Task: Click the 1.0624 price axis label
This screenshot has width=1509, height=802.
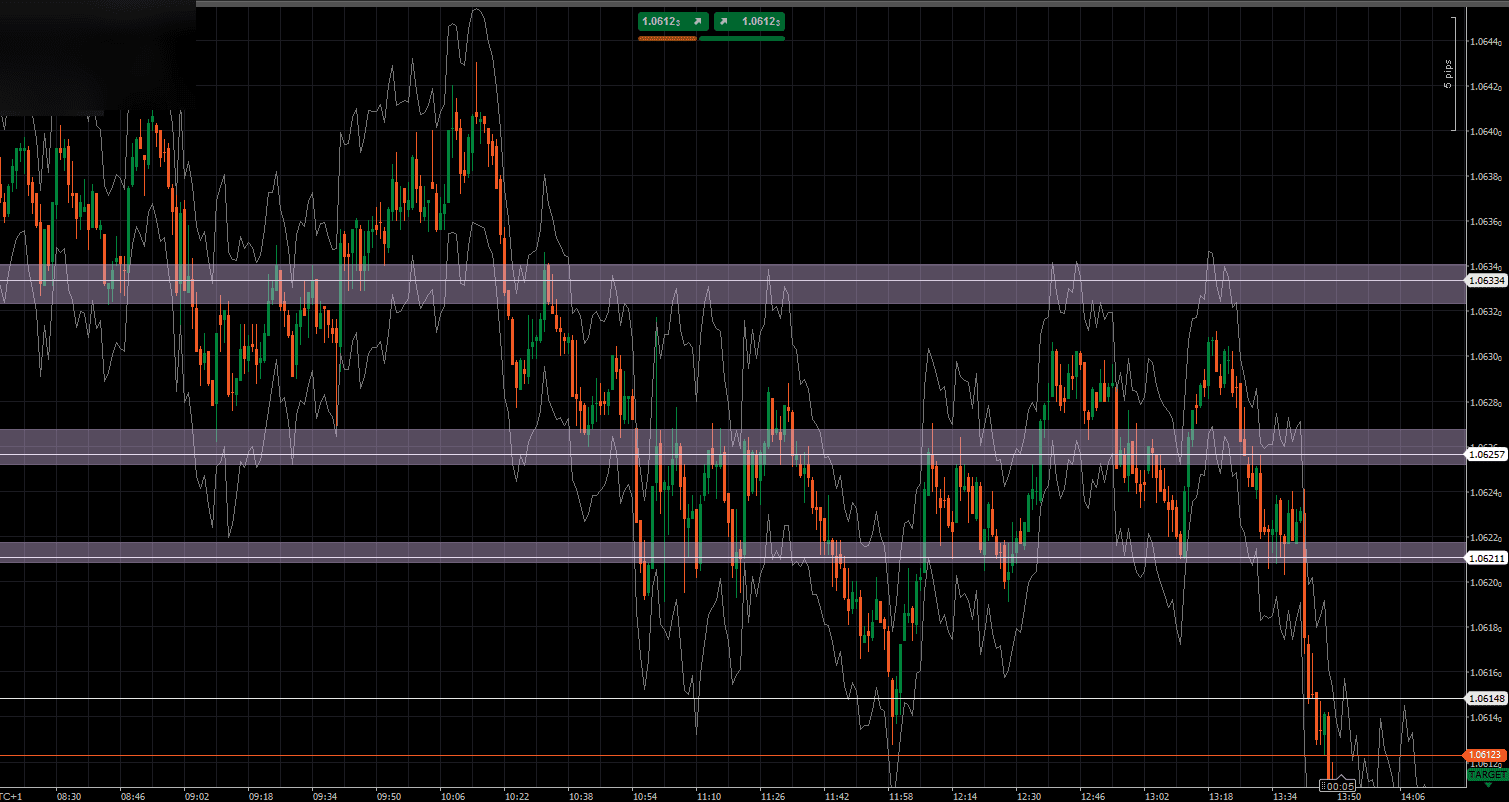Action: [x=1484, y=493]
